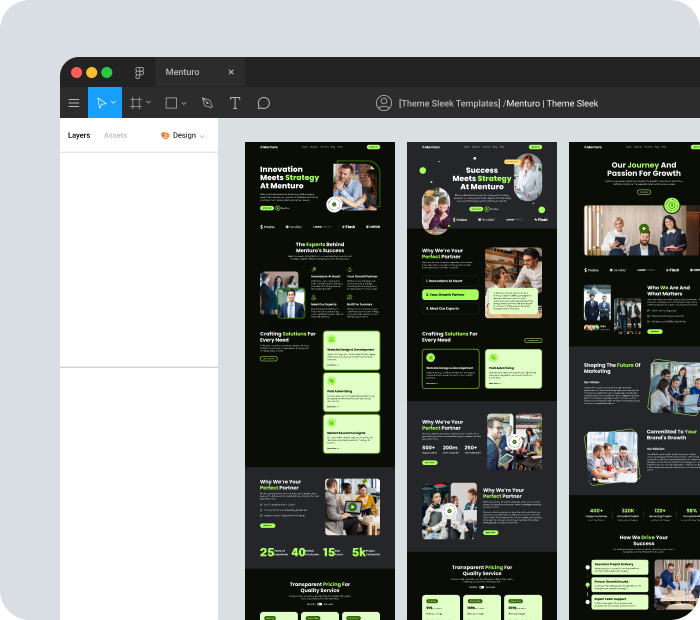700x620 pixels.
Task: Click 'How We Drive Your Success' heading
Action: click(x=643, y=540)
